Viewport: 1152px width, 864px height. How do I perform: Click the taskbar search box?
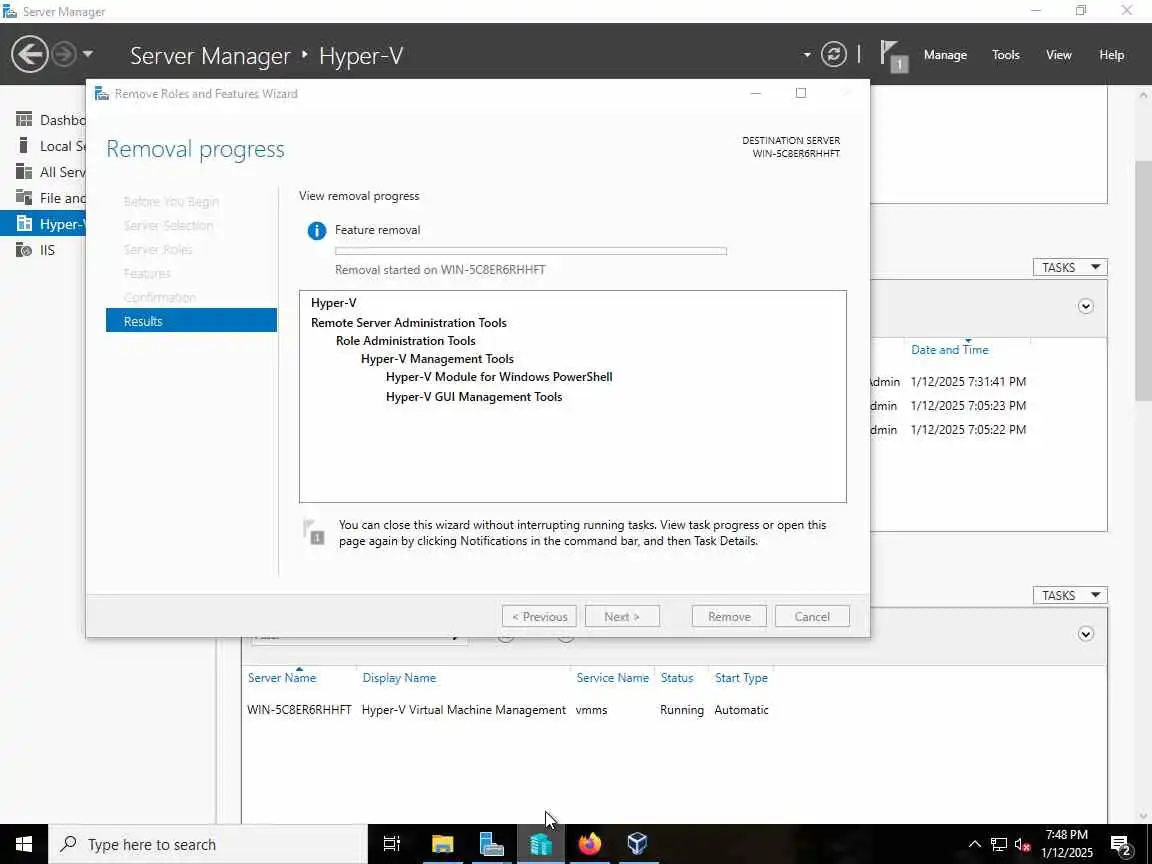(208, 844)
